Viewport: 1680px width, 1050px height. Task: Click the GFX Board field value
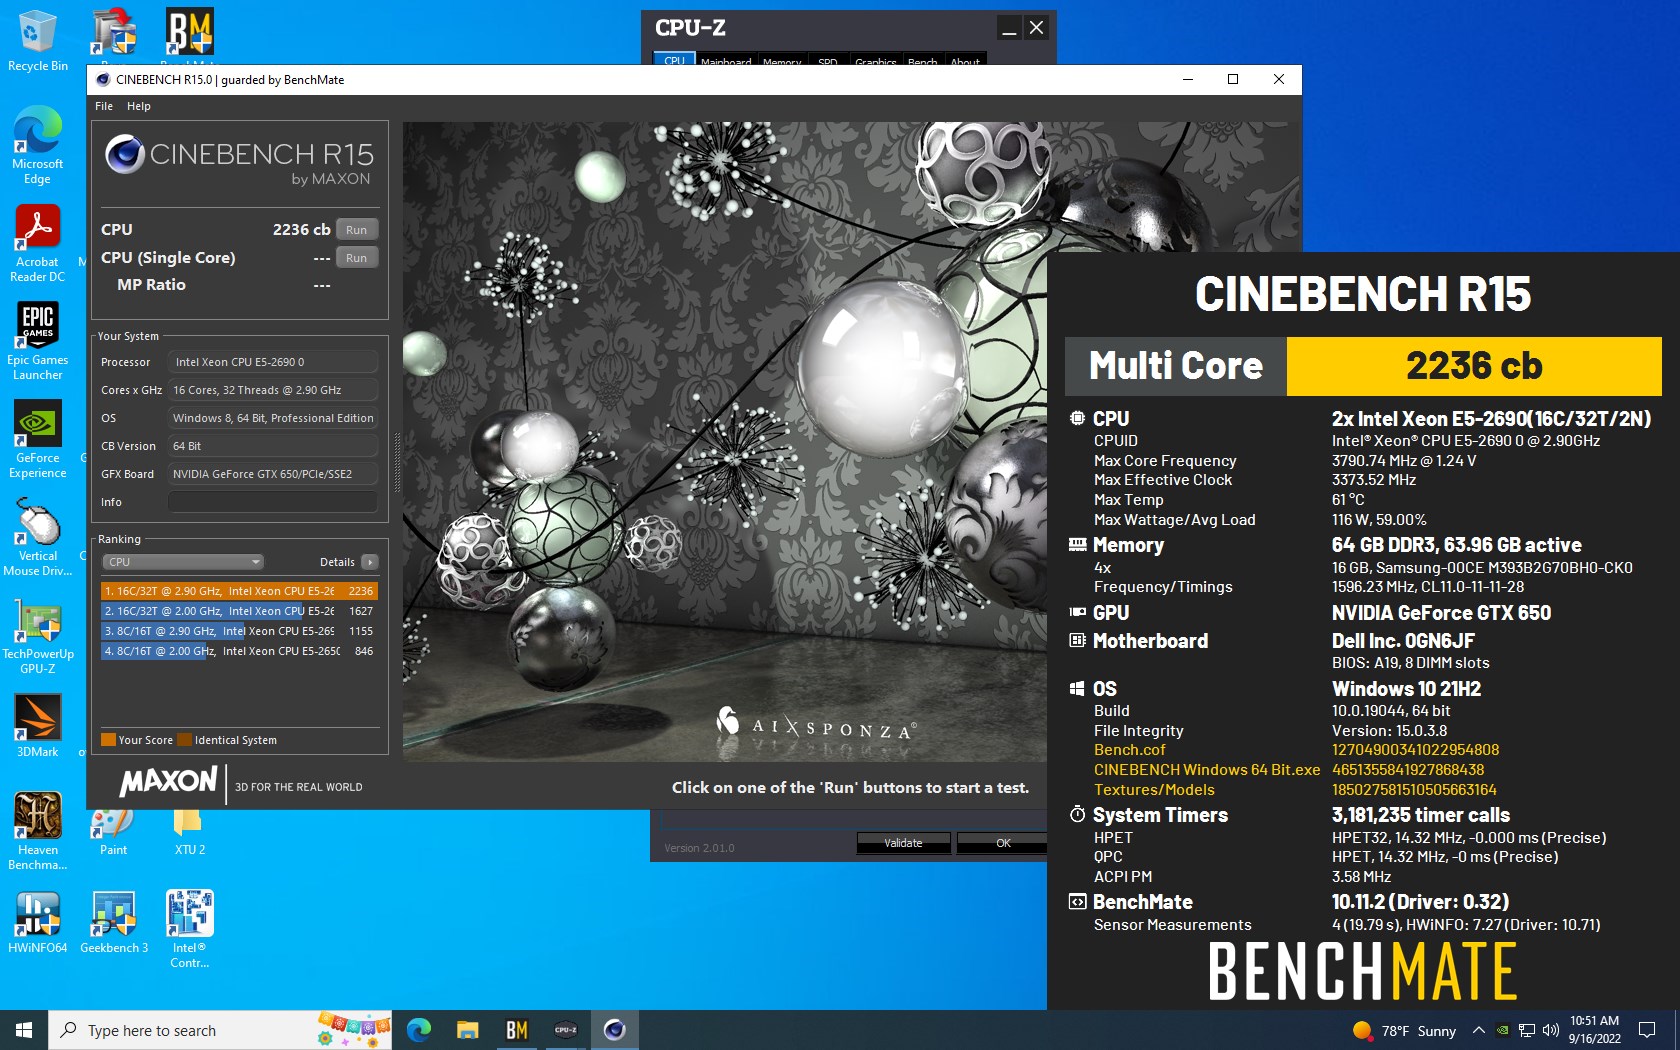(x=273, y=474)
